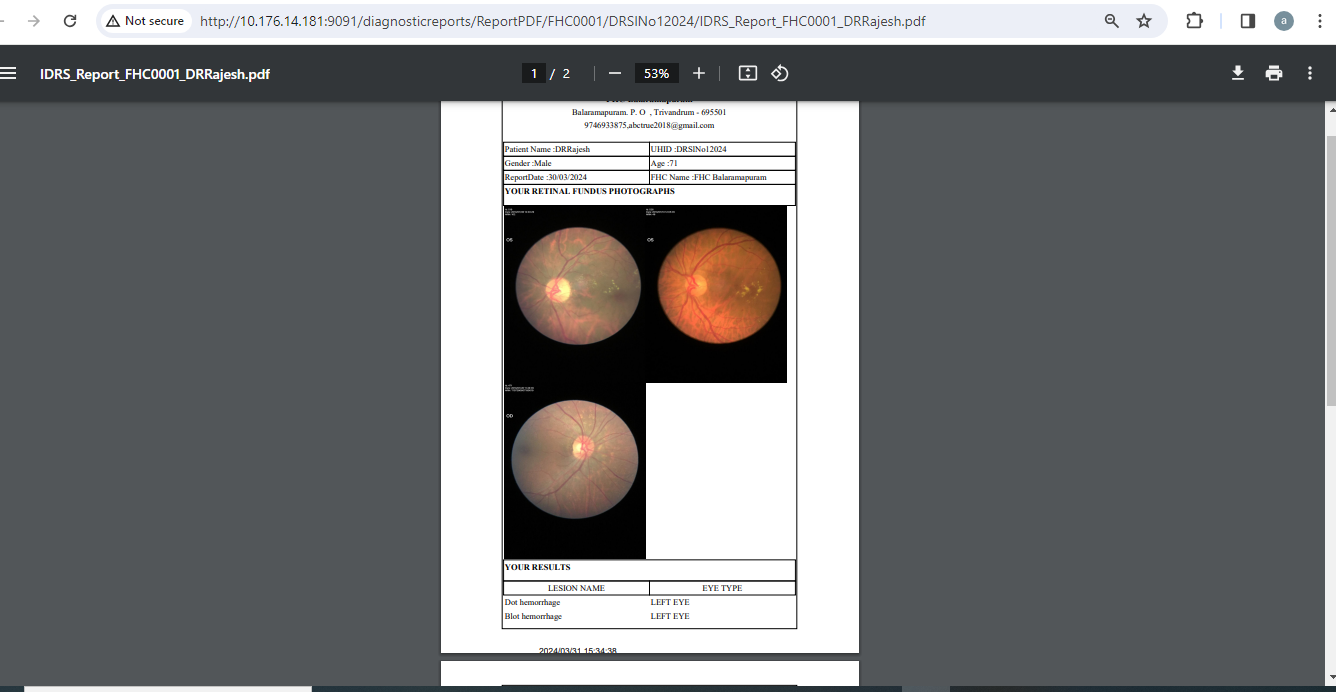
Task: Click the Age :71 cell
Action: pos(722,163)
